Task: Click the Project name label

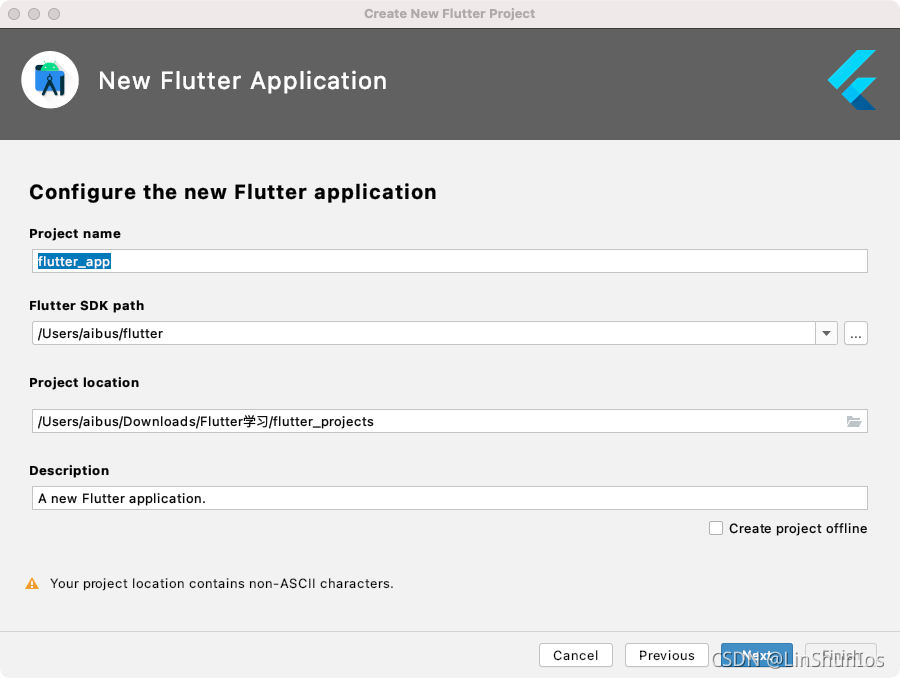Action: 75,234
